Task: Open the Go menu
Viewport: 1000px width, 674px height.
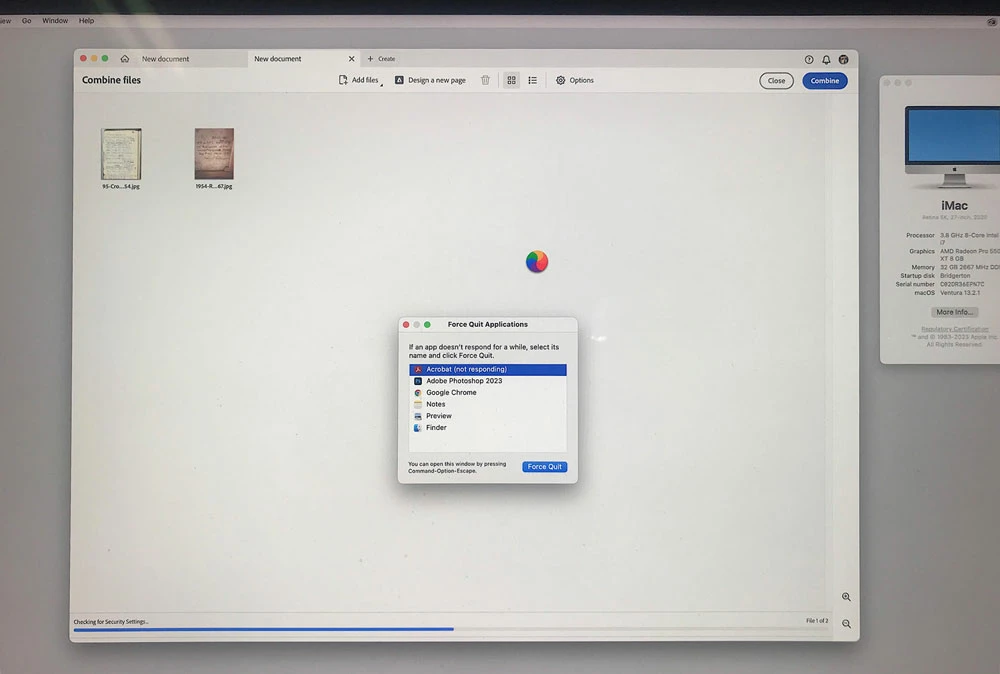Action: click(x=26, y=21)
